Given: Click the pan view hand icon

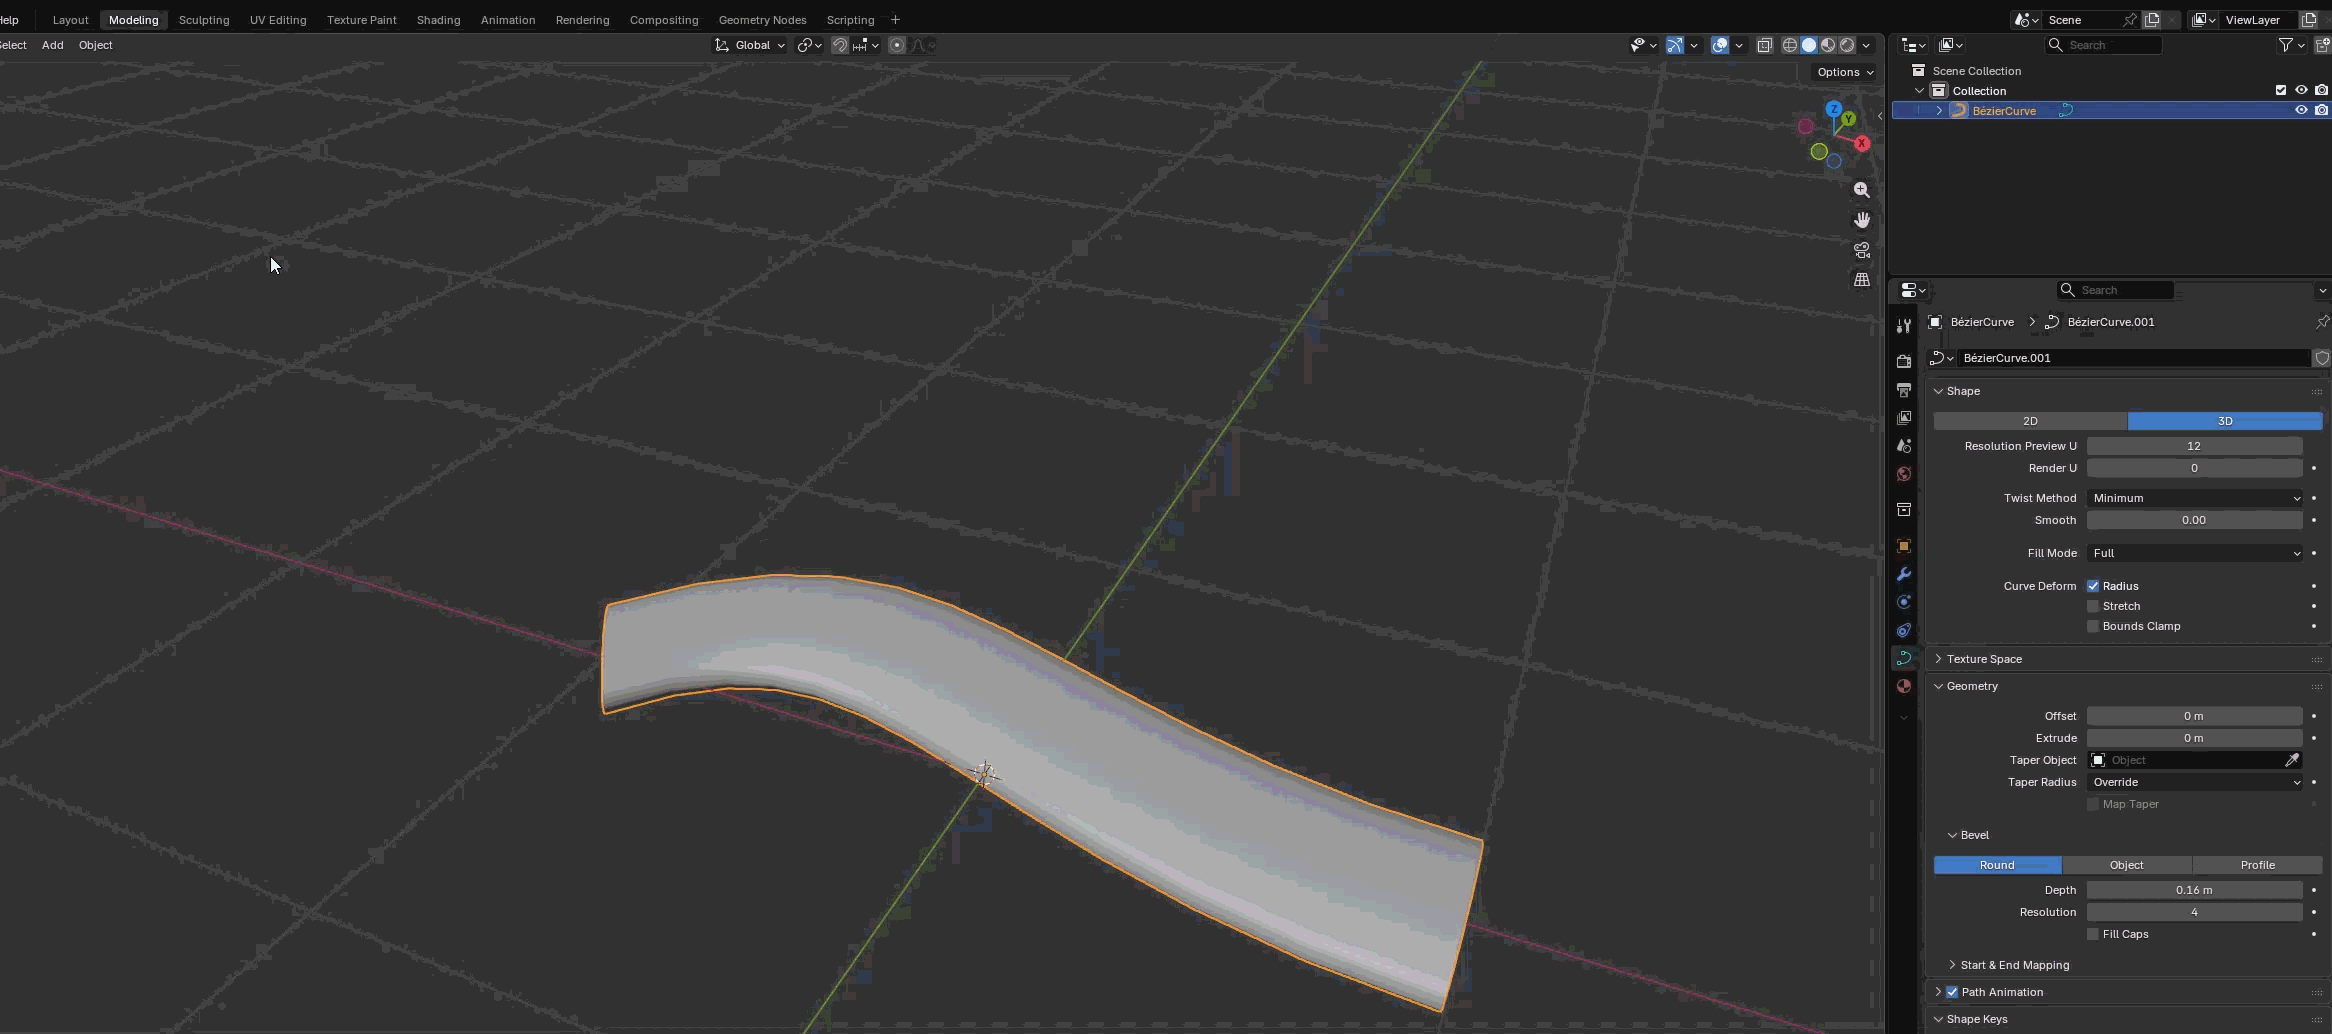Looking at the screenshot, I should (1861, 220).
